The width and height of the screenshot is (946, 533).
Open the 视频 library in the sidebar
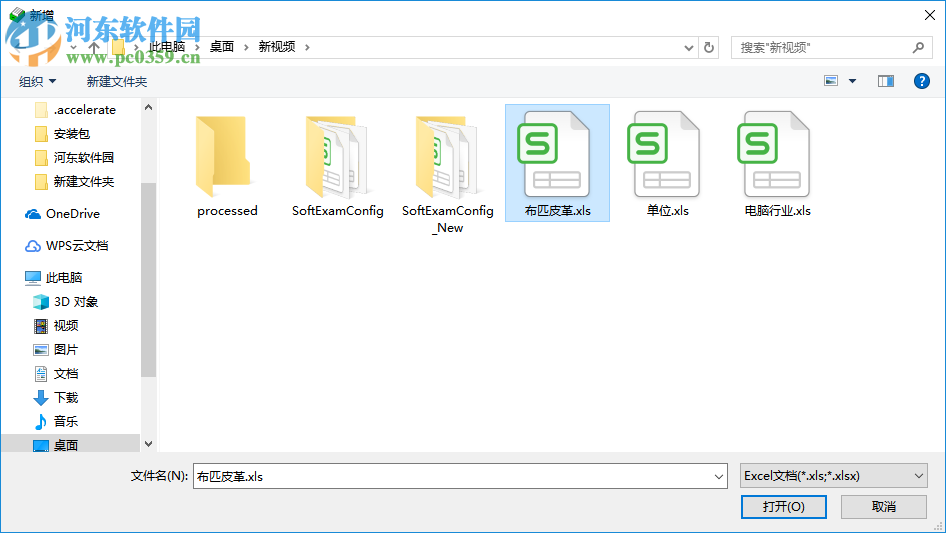(x=56, y=326)
